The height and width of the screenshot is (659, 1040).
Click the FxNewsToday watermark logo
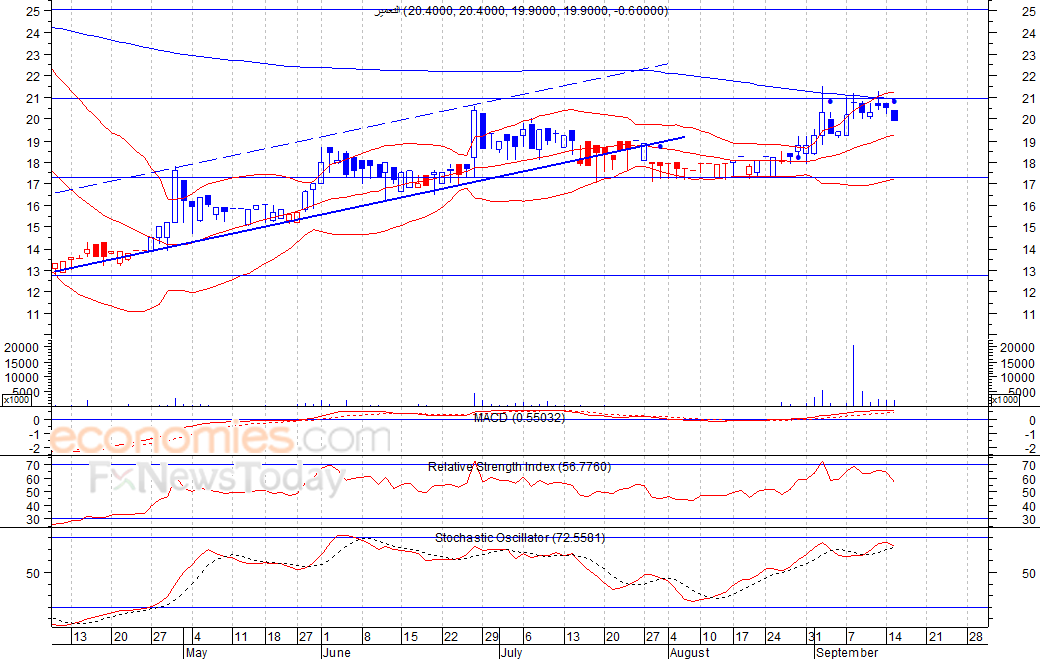click(x=217, y=479)
